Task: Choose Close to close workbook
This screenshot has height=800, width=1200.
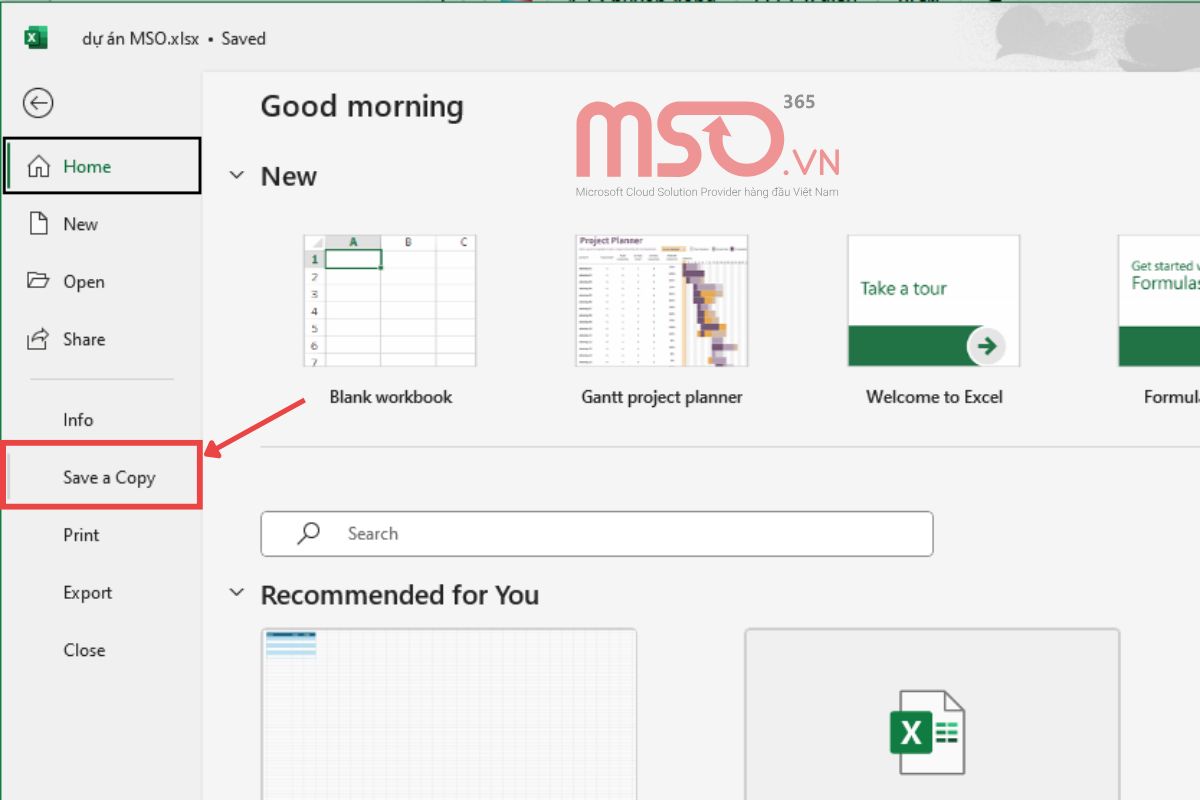Action: 102,650
